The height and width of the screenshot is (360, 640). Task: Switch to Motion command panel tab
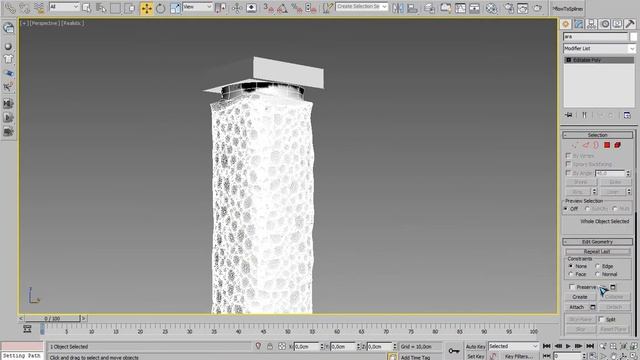604,24
